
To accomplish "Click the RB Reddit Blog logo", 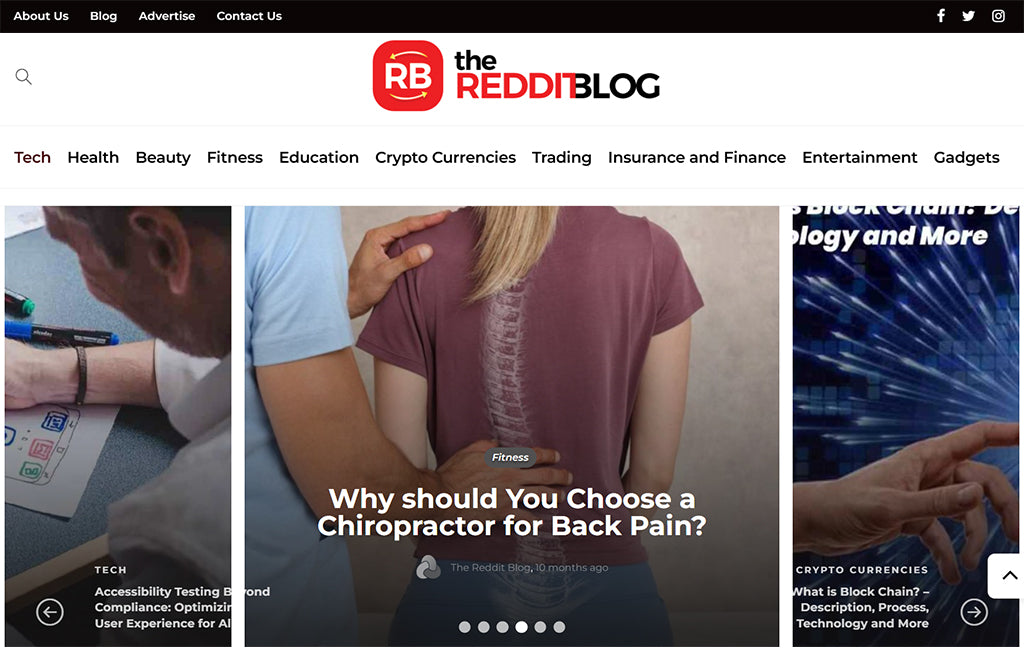I will click(516, 76).
